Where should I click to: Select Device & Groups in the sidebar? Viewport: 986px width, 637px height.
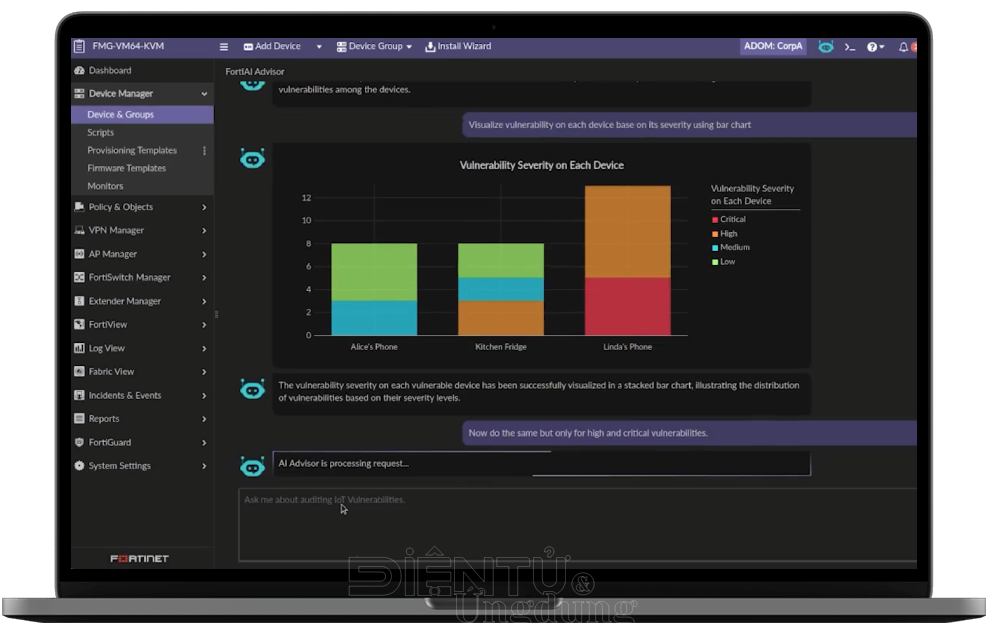click(143, 114)
